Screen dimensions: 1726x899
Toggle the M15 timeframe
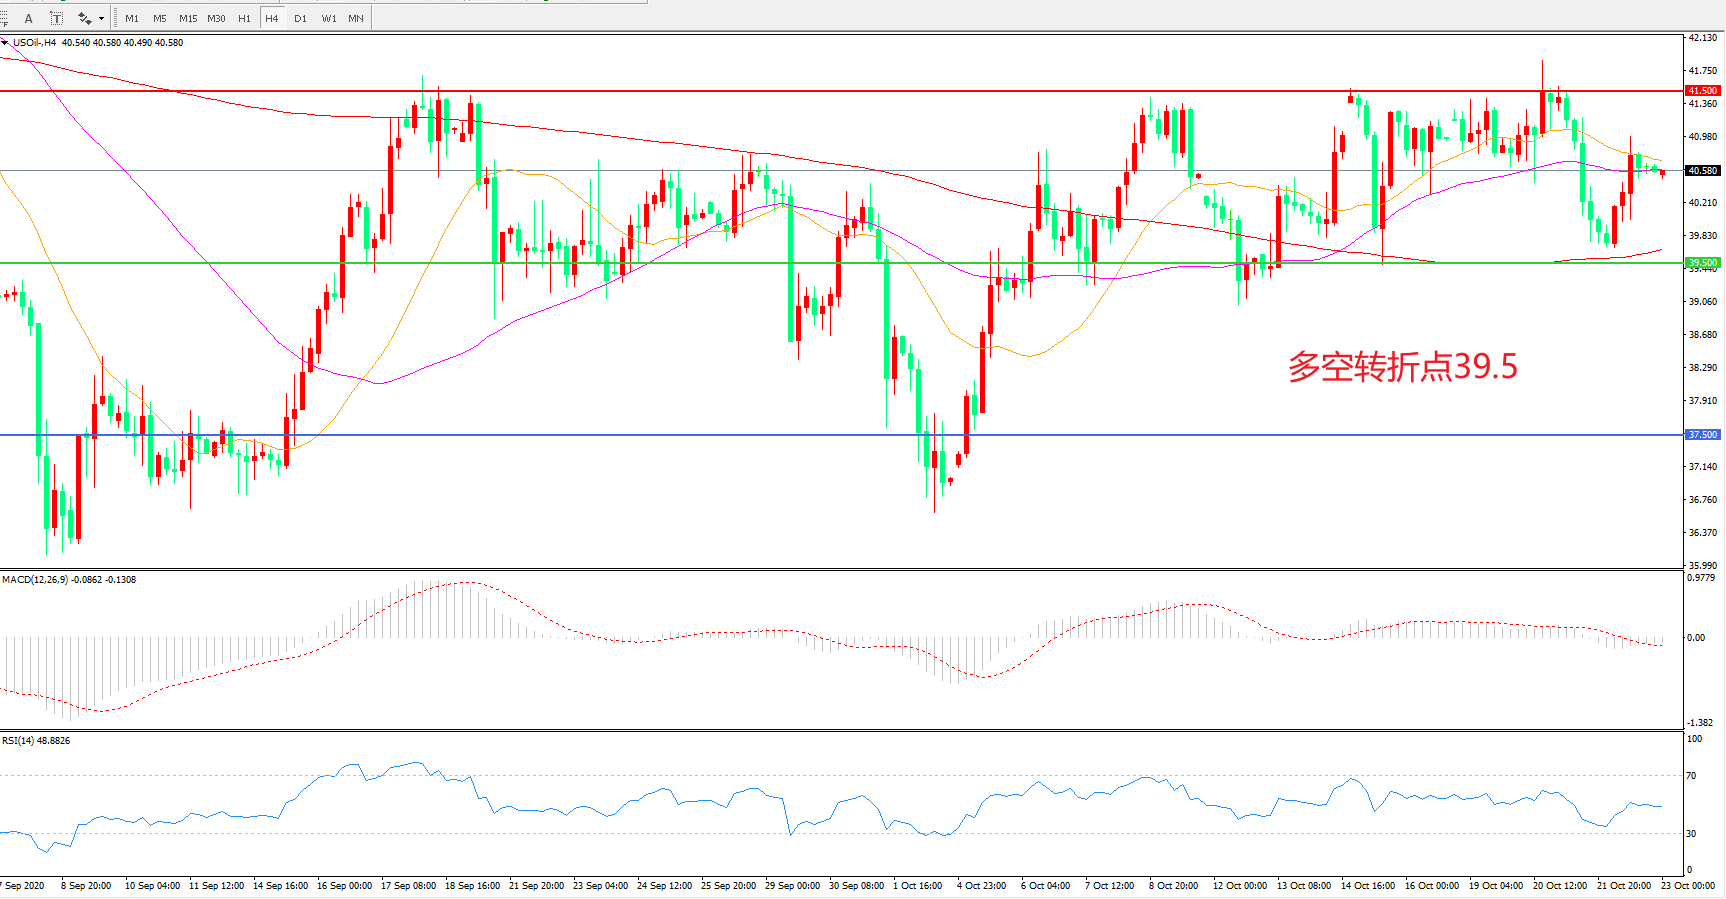[188, 18]
